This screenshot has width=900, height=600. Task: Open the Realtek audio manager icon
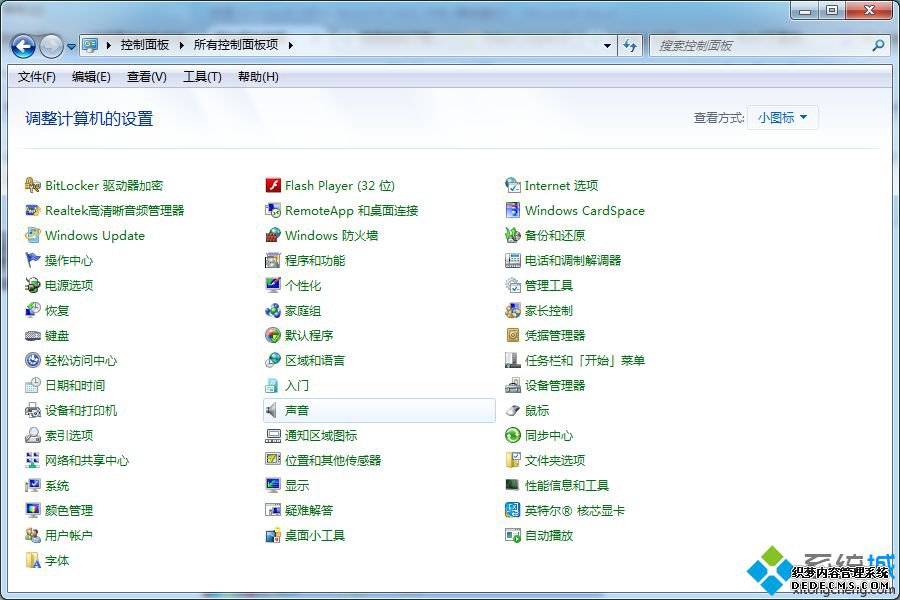coord(33,210)
